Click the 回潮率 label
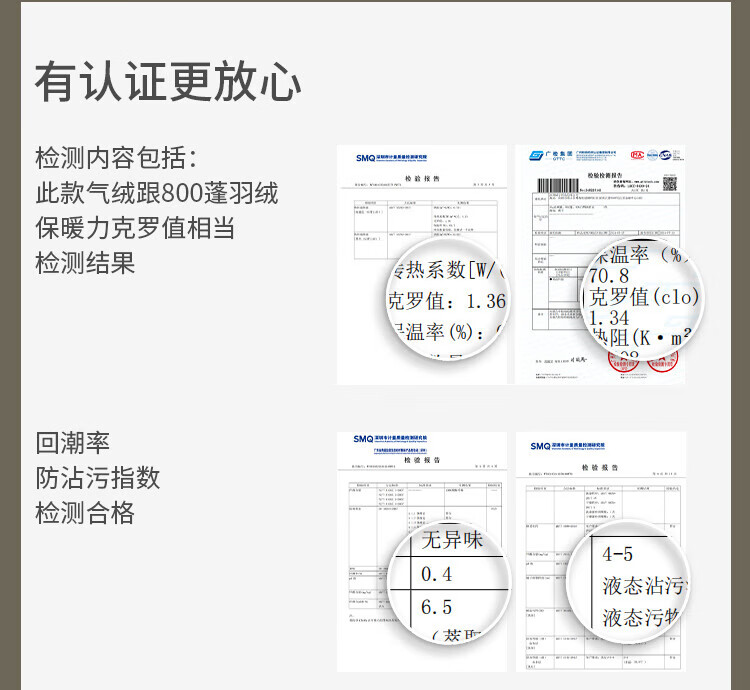The height and width of the screenshot is (690, 750). pyautogui.click(x=72, y=443)
